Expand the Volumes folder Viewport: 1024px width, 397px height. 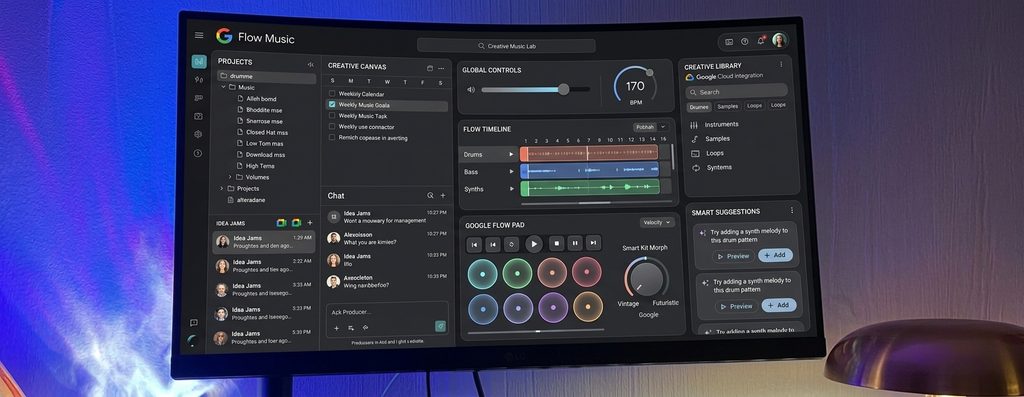[x=230, y=177]
